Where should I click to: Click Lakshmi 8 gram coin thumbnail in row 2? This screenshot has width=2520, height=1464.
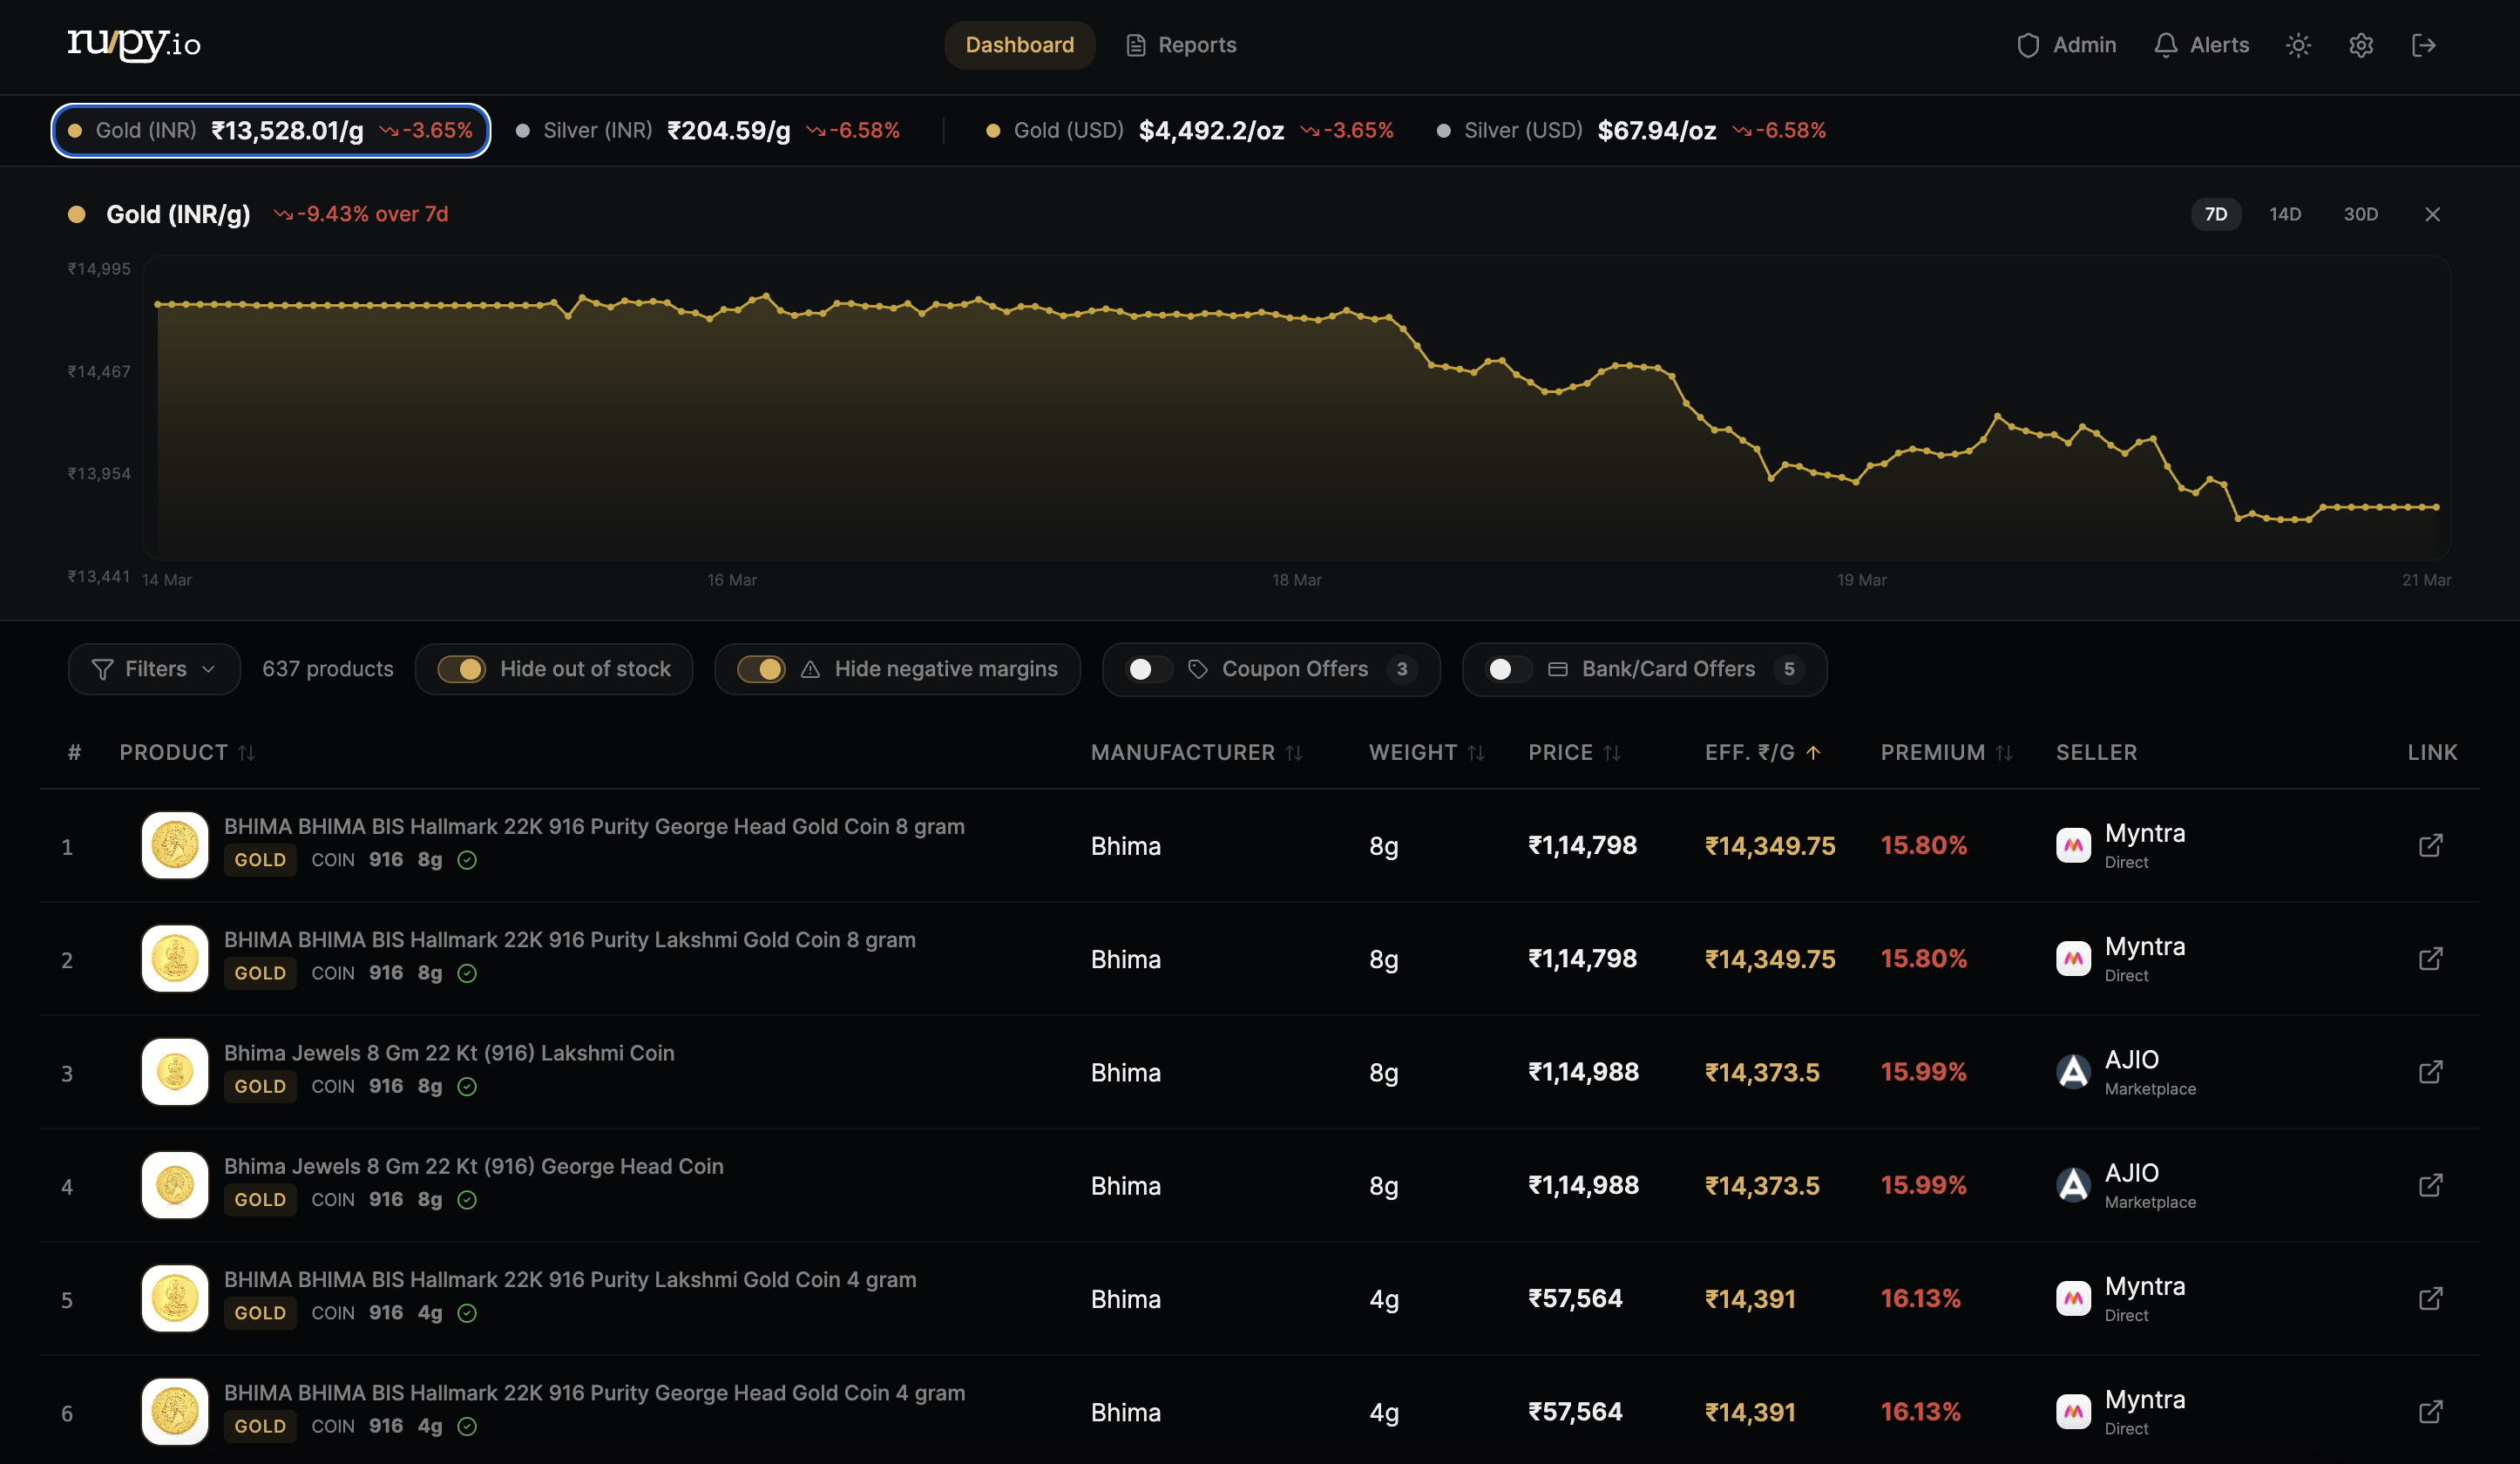[x=175, y=958]
